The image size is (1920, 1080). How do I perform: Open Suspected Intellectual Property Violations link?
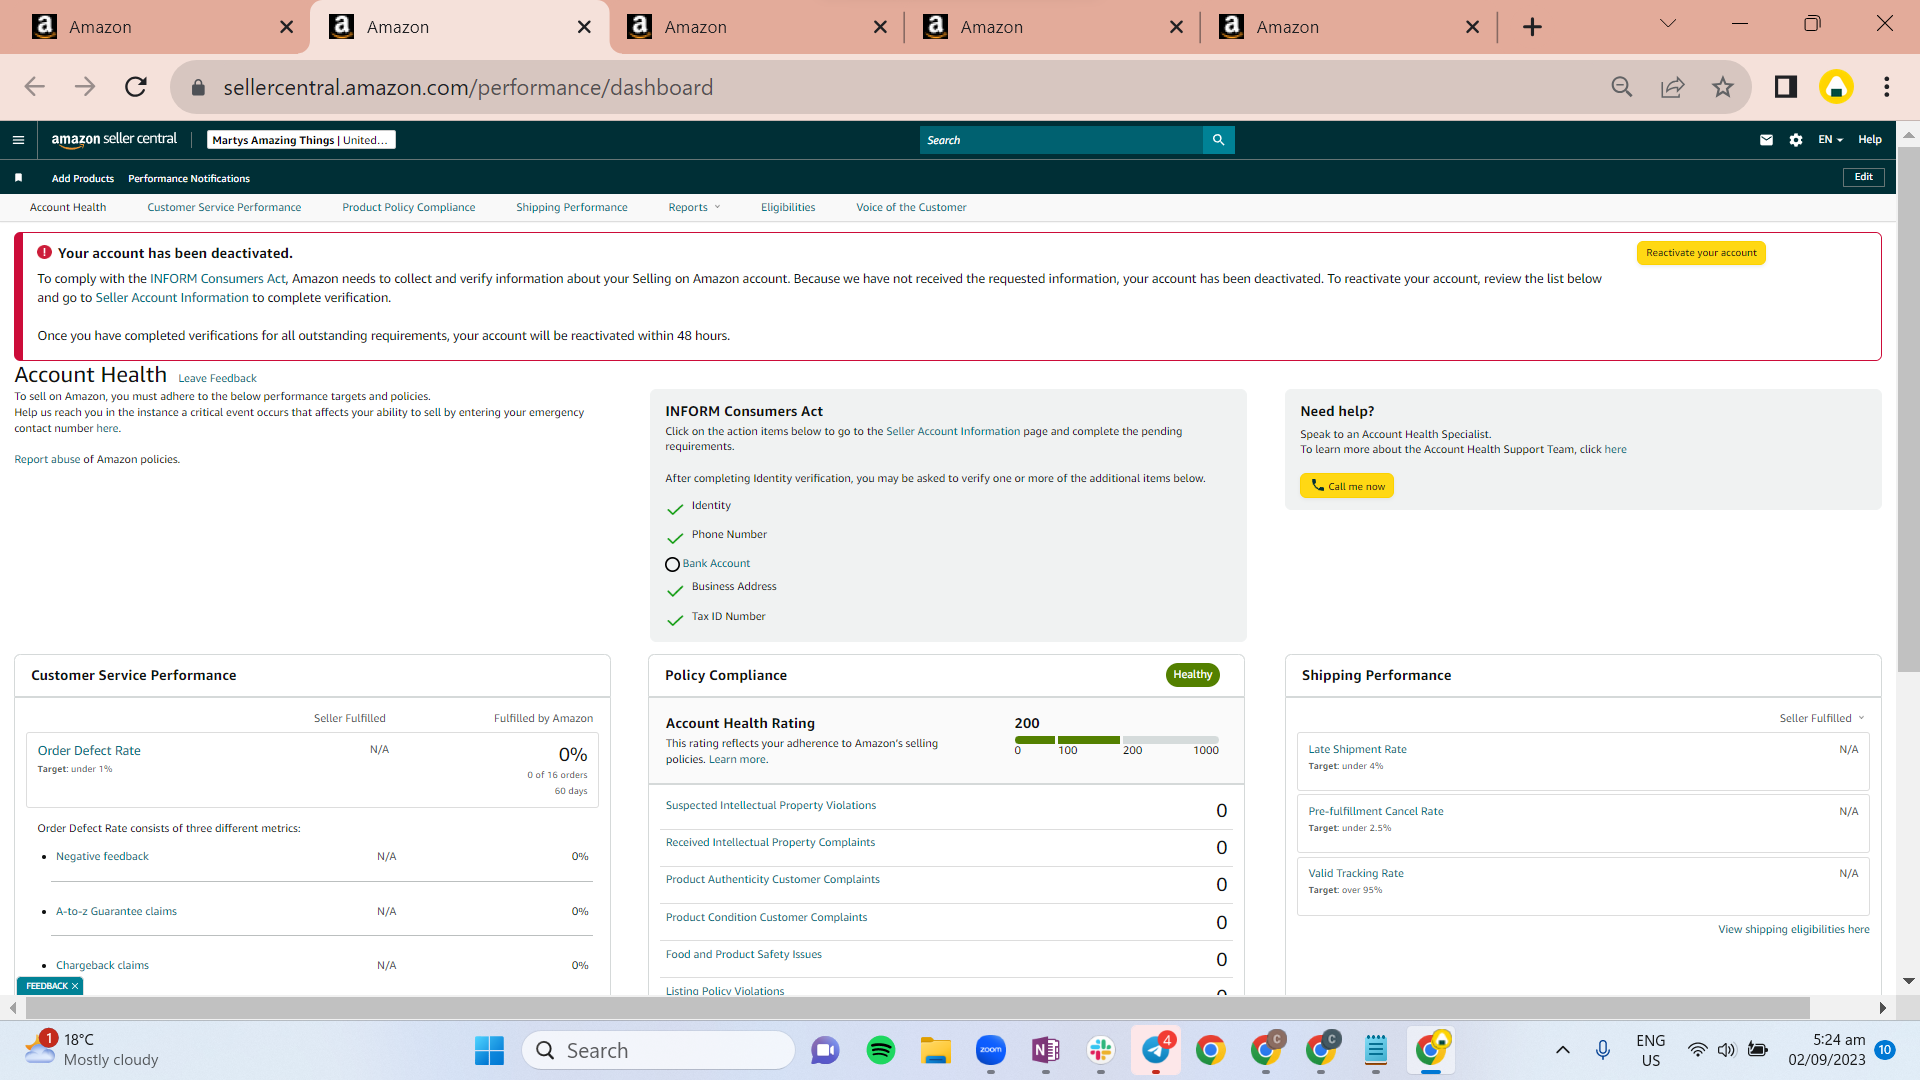[x=771, y=805]
